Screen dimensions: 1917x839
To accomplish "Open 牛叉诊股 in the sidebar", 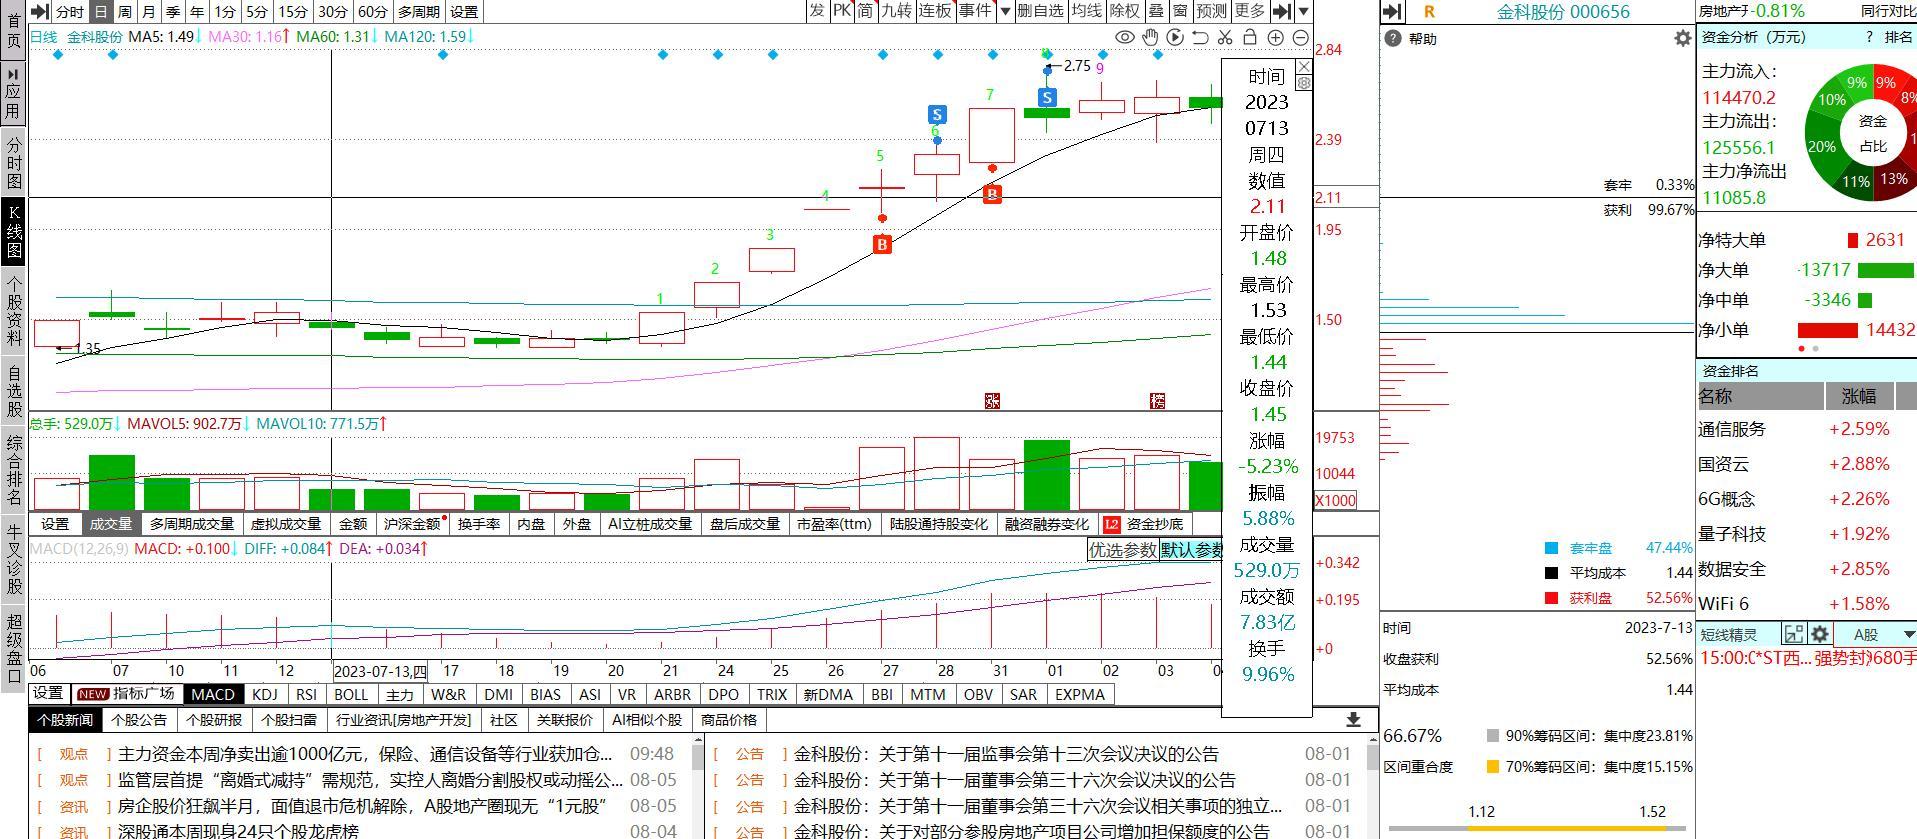I will click(x=14, y=561).
